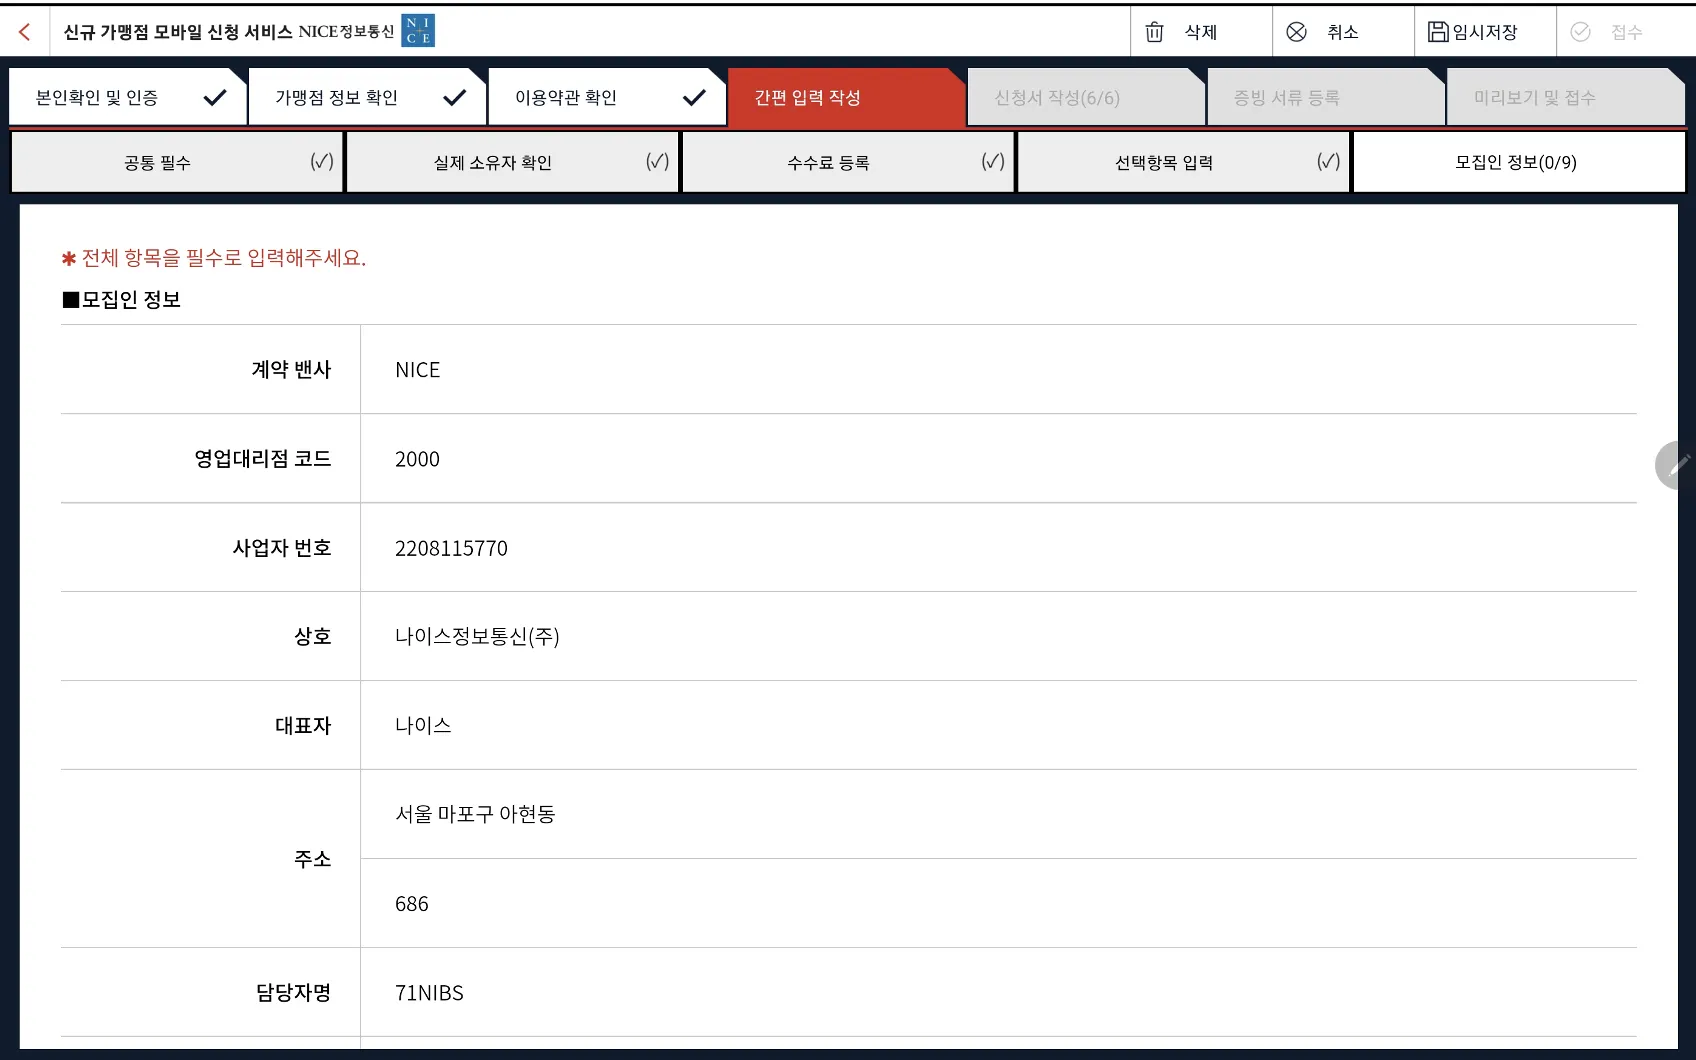This screenshot has width=1696, height=1060.
Task: Edit the 상호 field showing 나이스정보통신(주)
Action: point(998,636)
